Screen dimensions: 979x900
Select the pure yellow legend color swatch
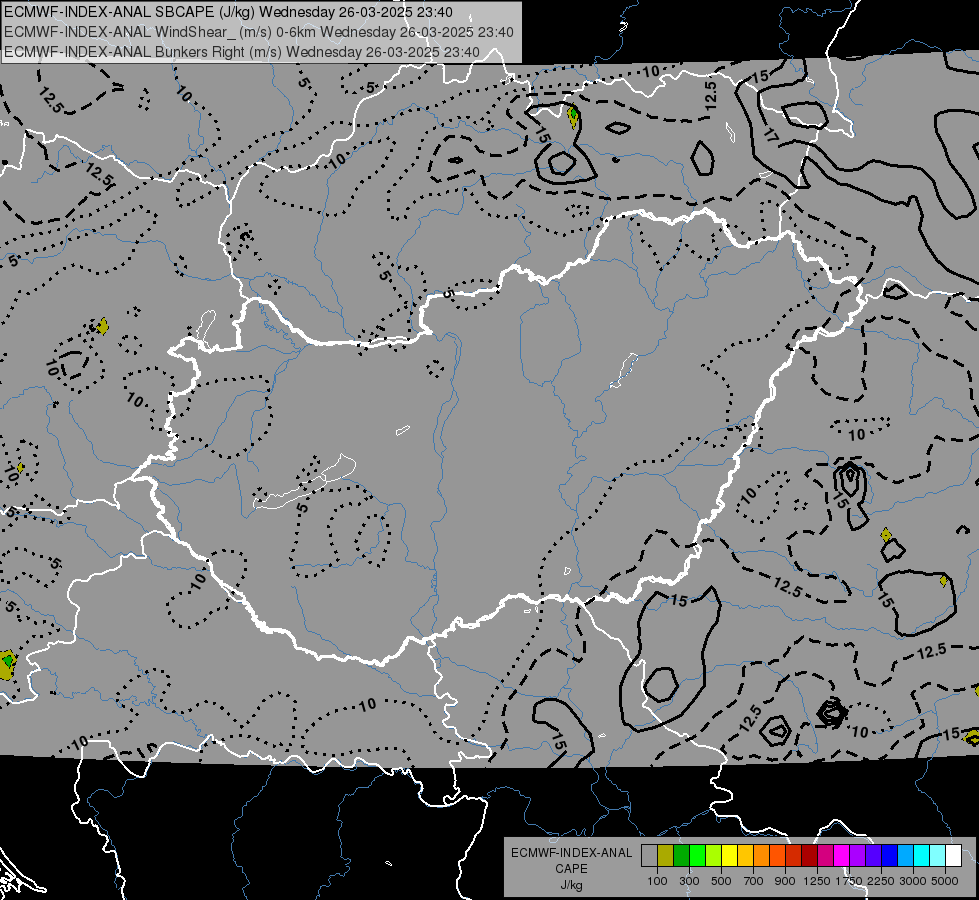click(729, 855)
